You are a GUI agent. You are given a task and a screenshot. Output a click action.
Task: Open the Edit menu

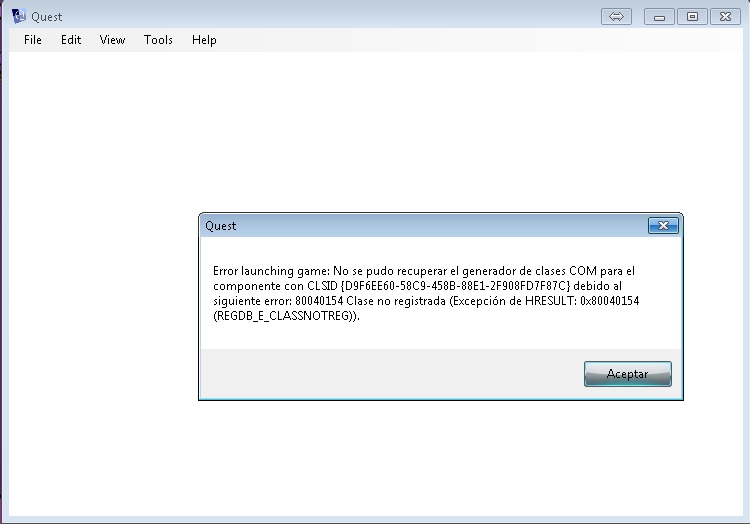tap(71, 40)
